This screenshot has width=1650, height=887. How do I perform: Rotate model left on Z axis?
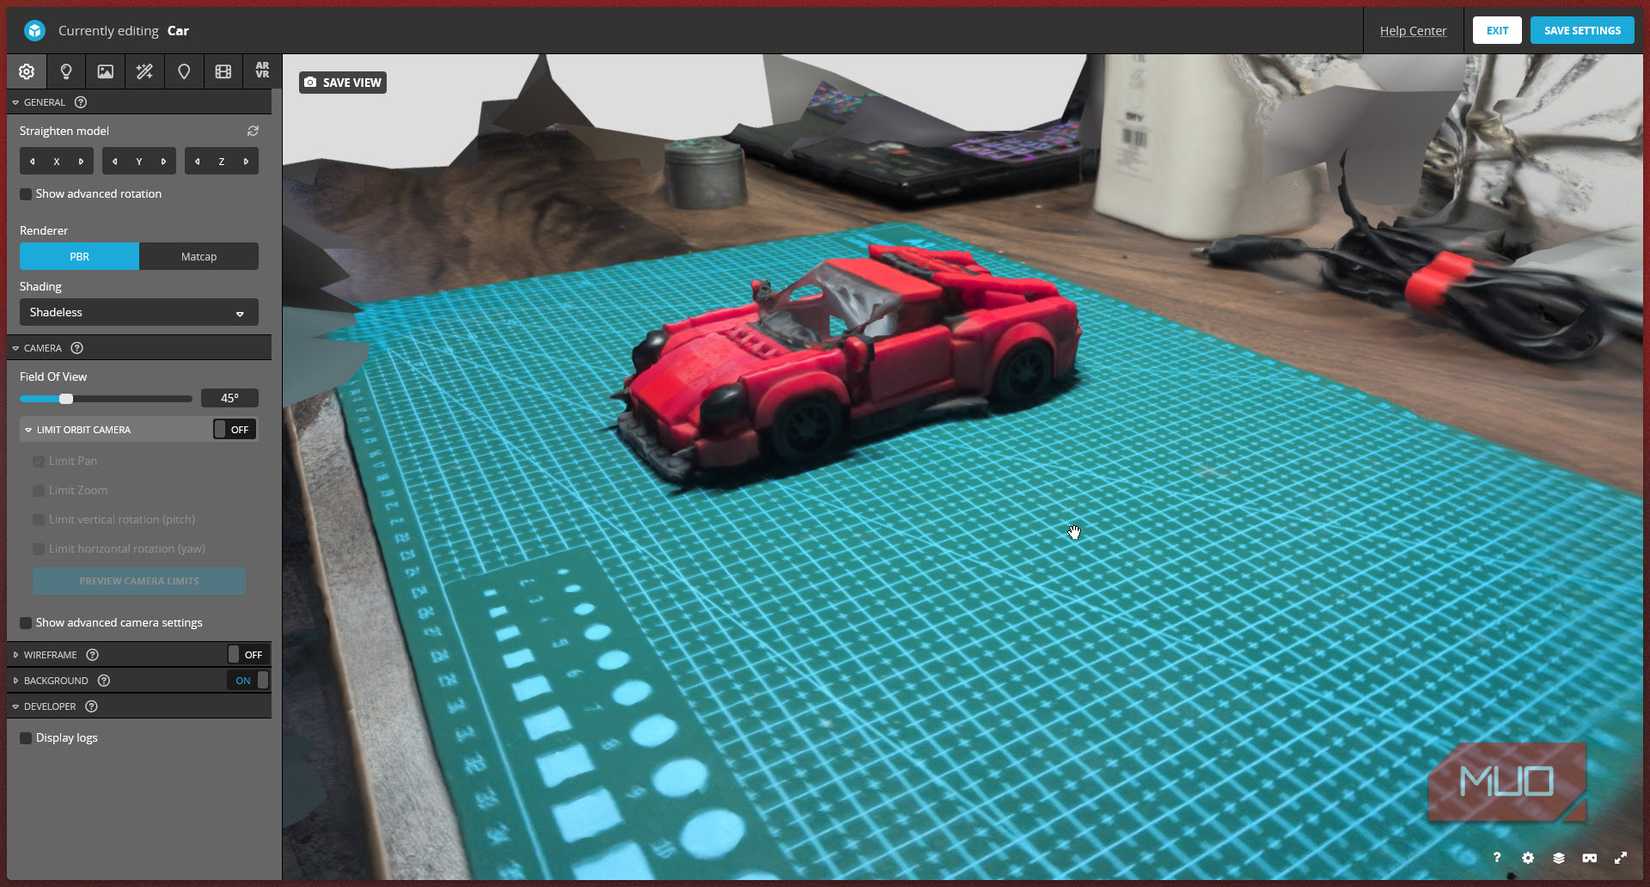(197, 161)
